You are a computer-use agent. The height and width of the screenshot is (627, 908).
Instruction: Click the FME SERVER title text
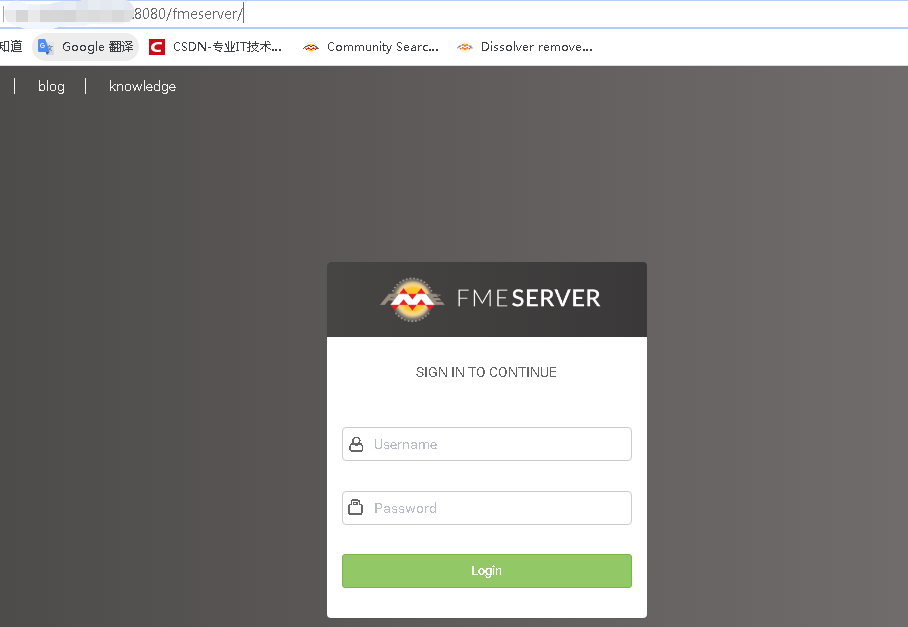[528, 298]
